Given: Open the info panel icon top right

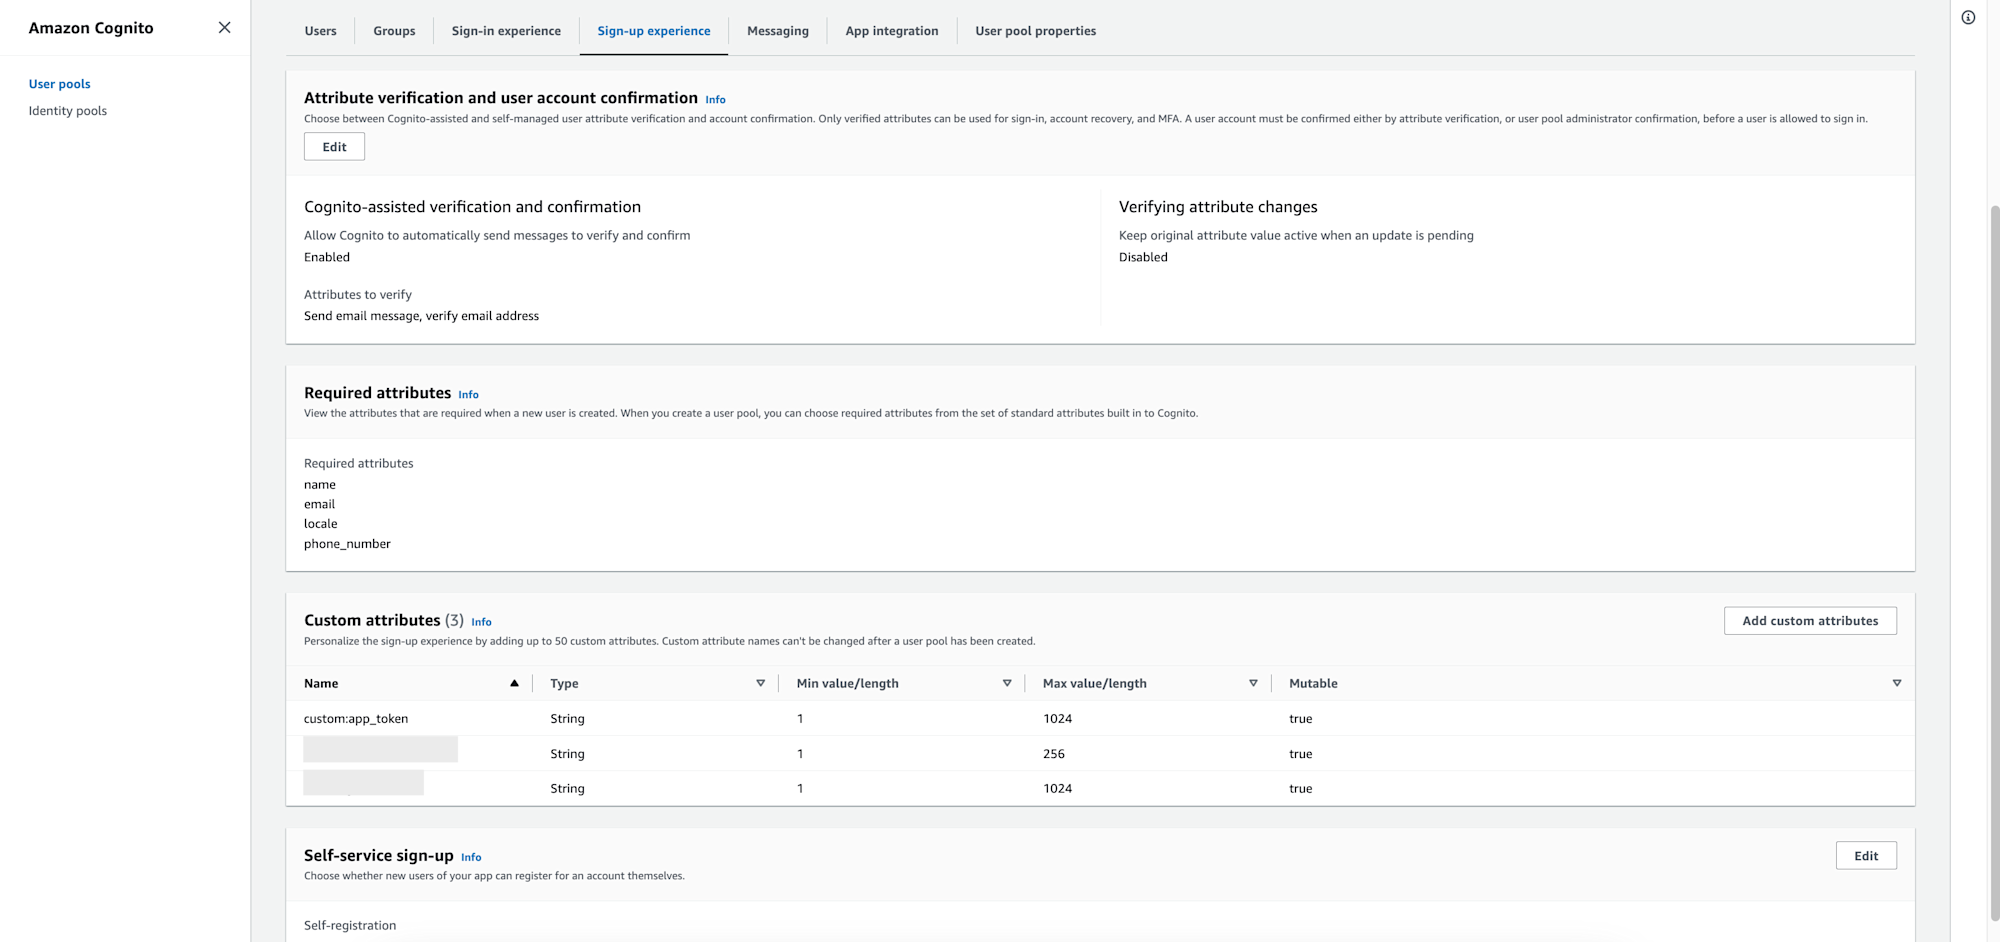Looking at the screenshot, I should (1968, 18).
